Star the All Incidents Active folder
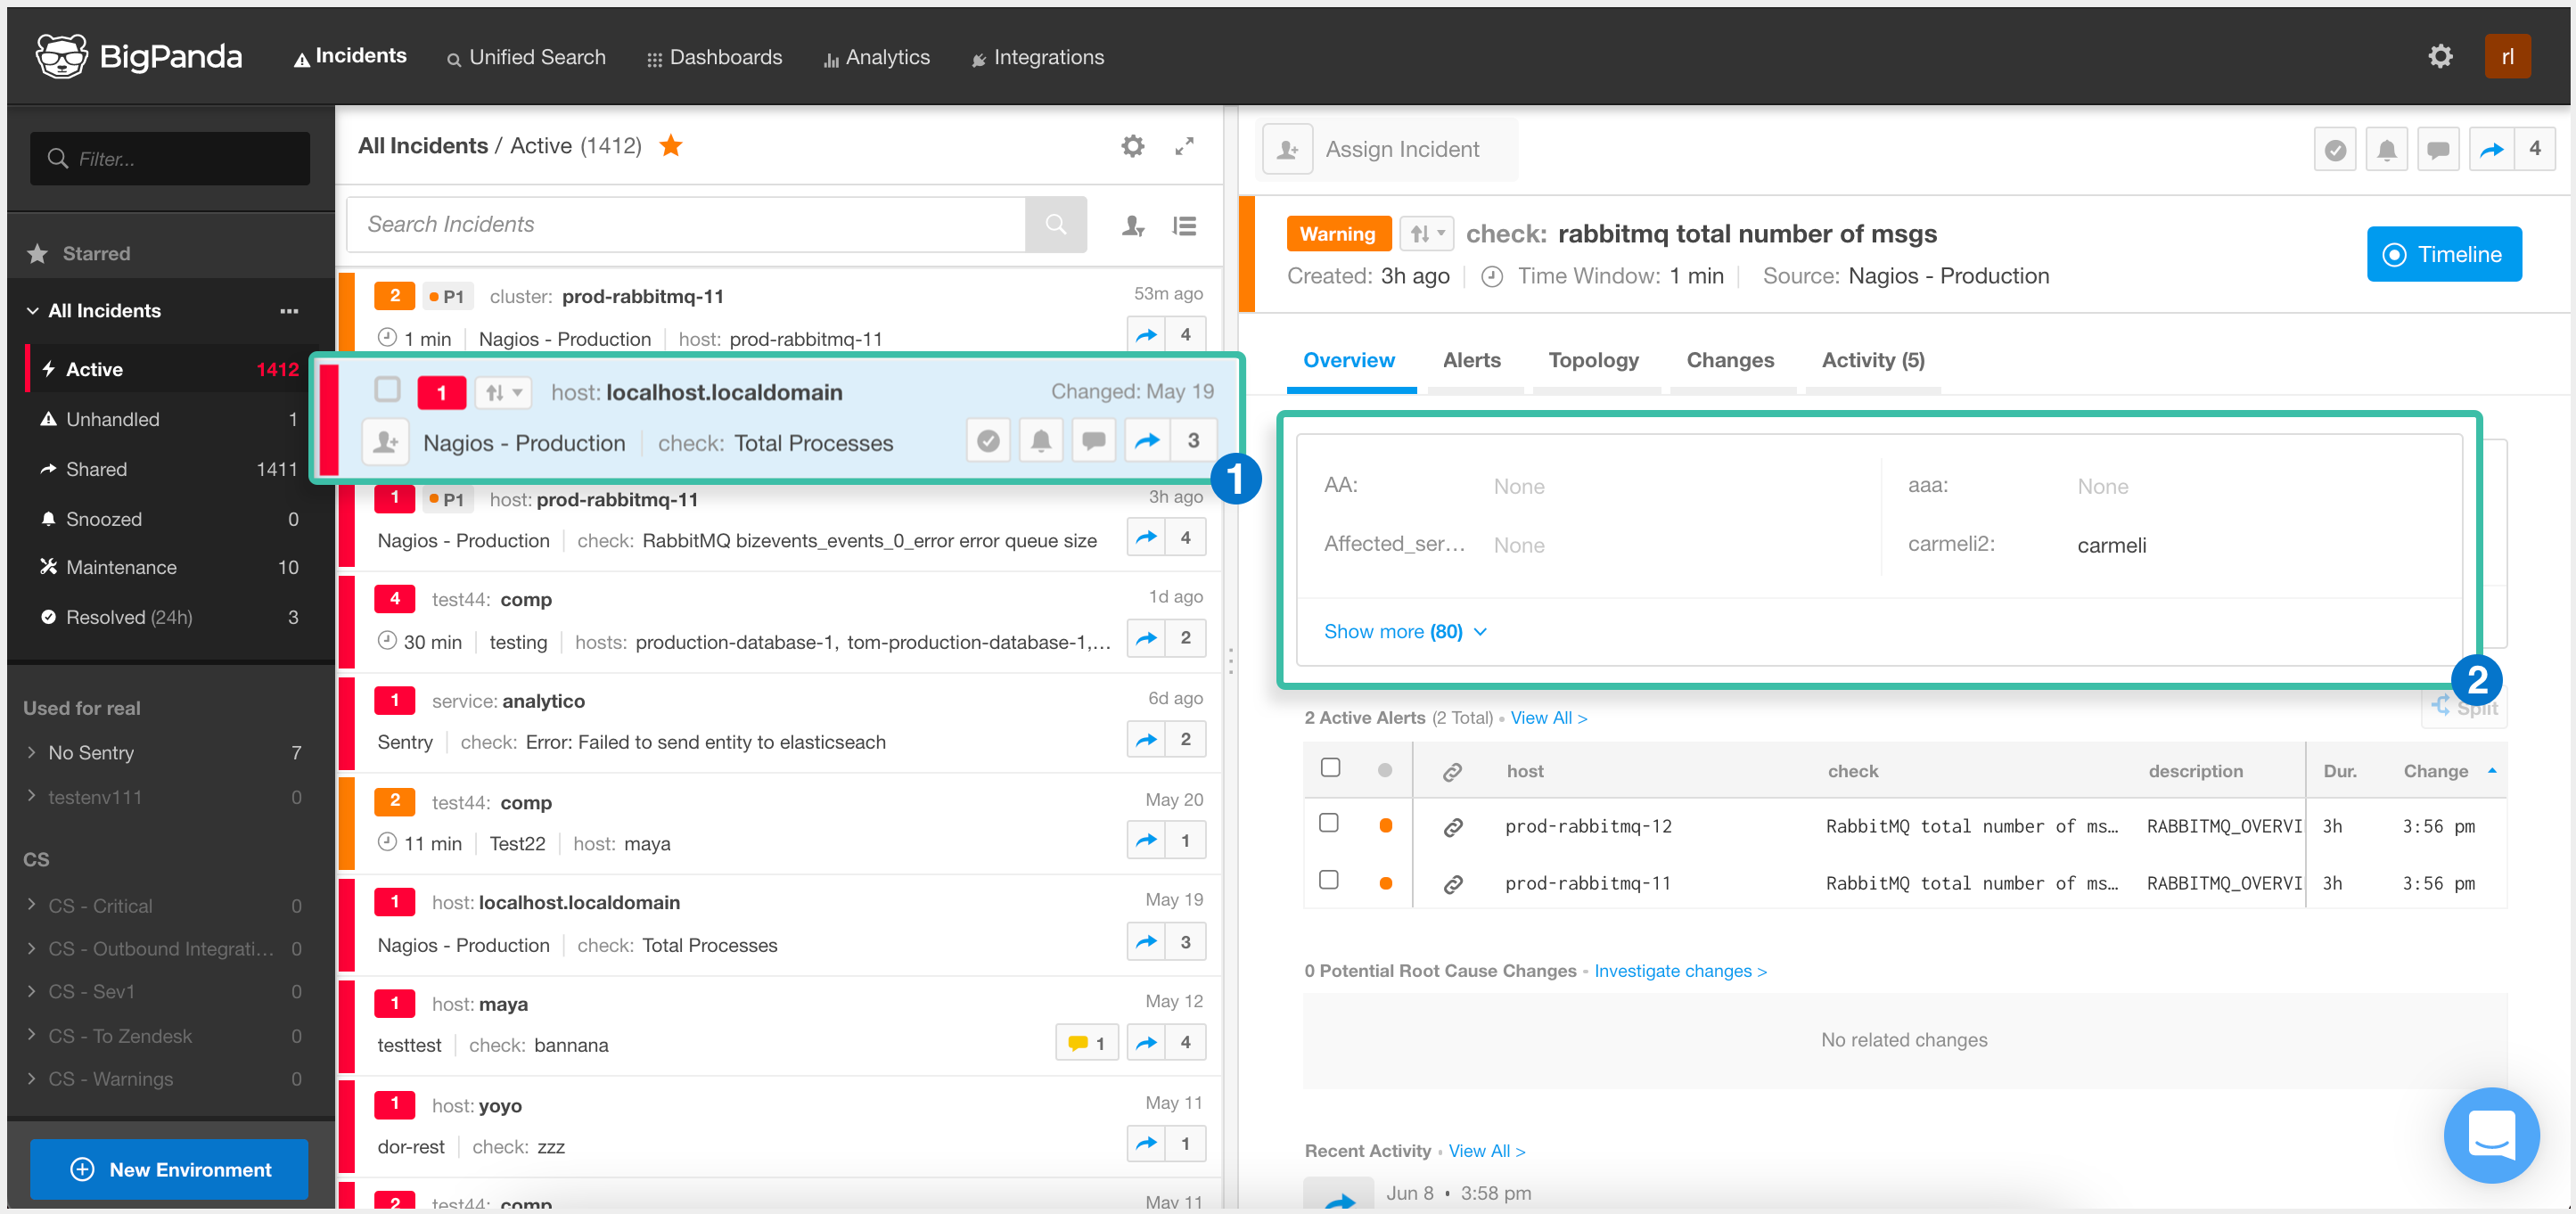Viewport: 2576px width, 1214px height. [x=671, y=146]
